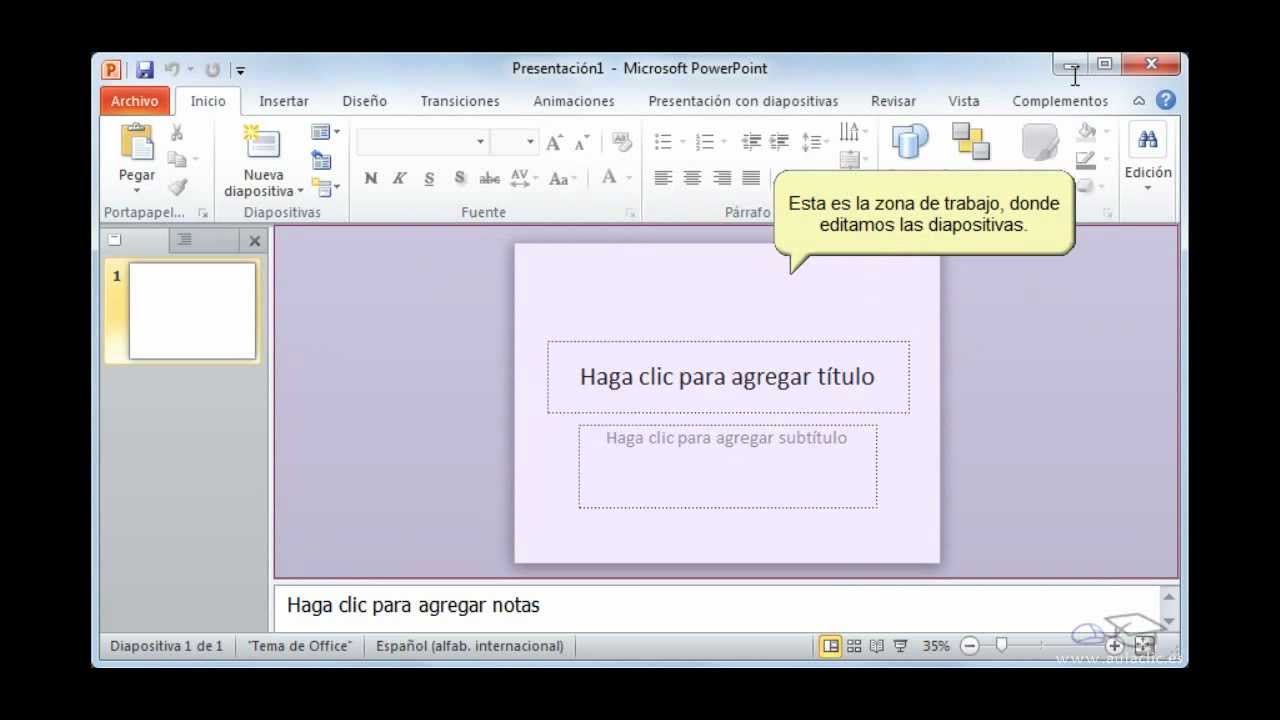The height and width of the screenshot is (720, 1280).
Task: Click the Reset slide (Restablecer) icon
Action: (x=321, y=160)
